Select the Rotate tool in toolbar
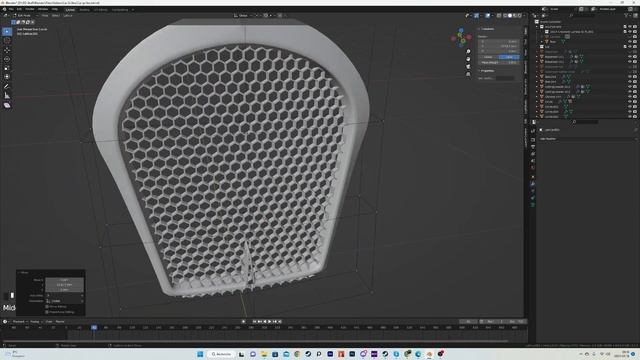This screenshot has height=360, width=640. (7, 59)
